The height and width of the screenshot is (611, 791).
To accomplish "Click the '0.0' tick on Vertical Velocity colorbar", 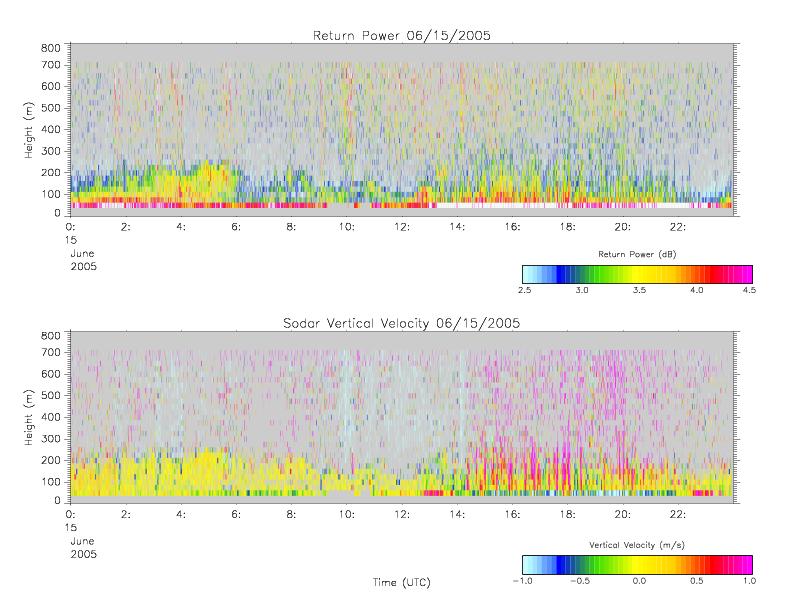I will 639,581.
